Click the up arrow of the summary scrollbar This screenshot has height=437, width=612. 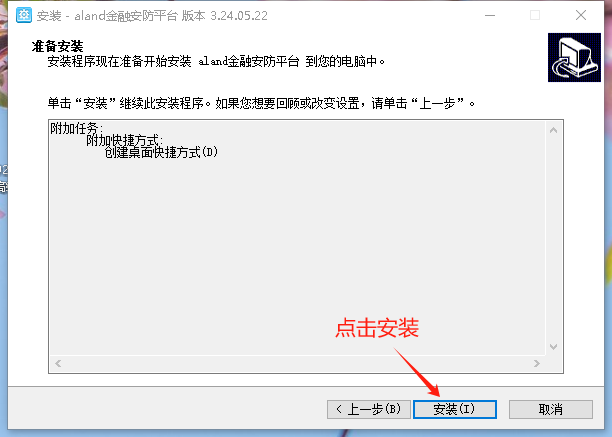(553, 130)
